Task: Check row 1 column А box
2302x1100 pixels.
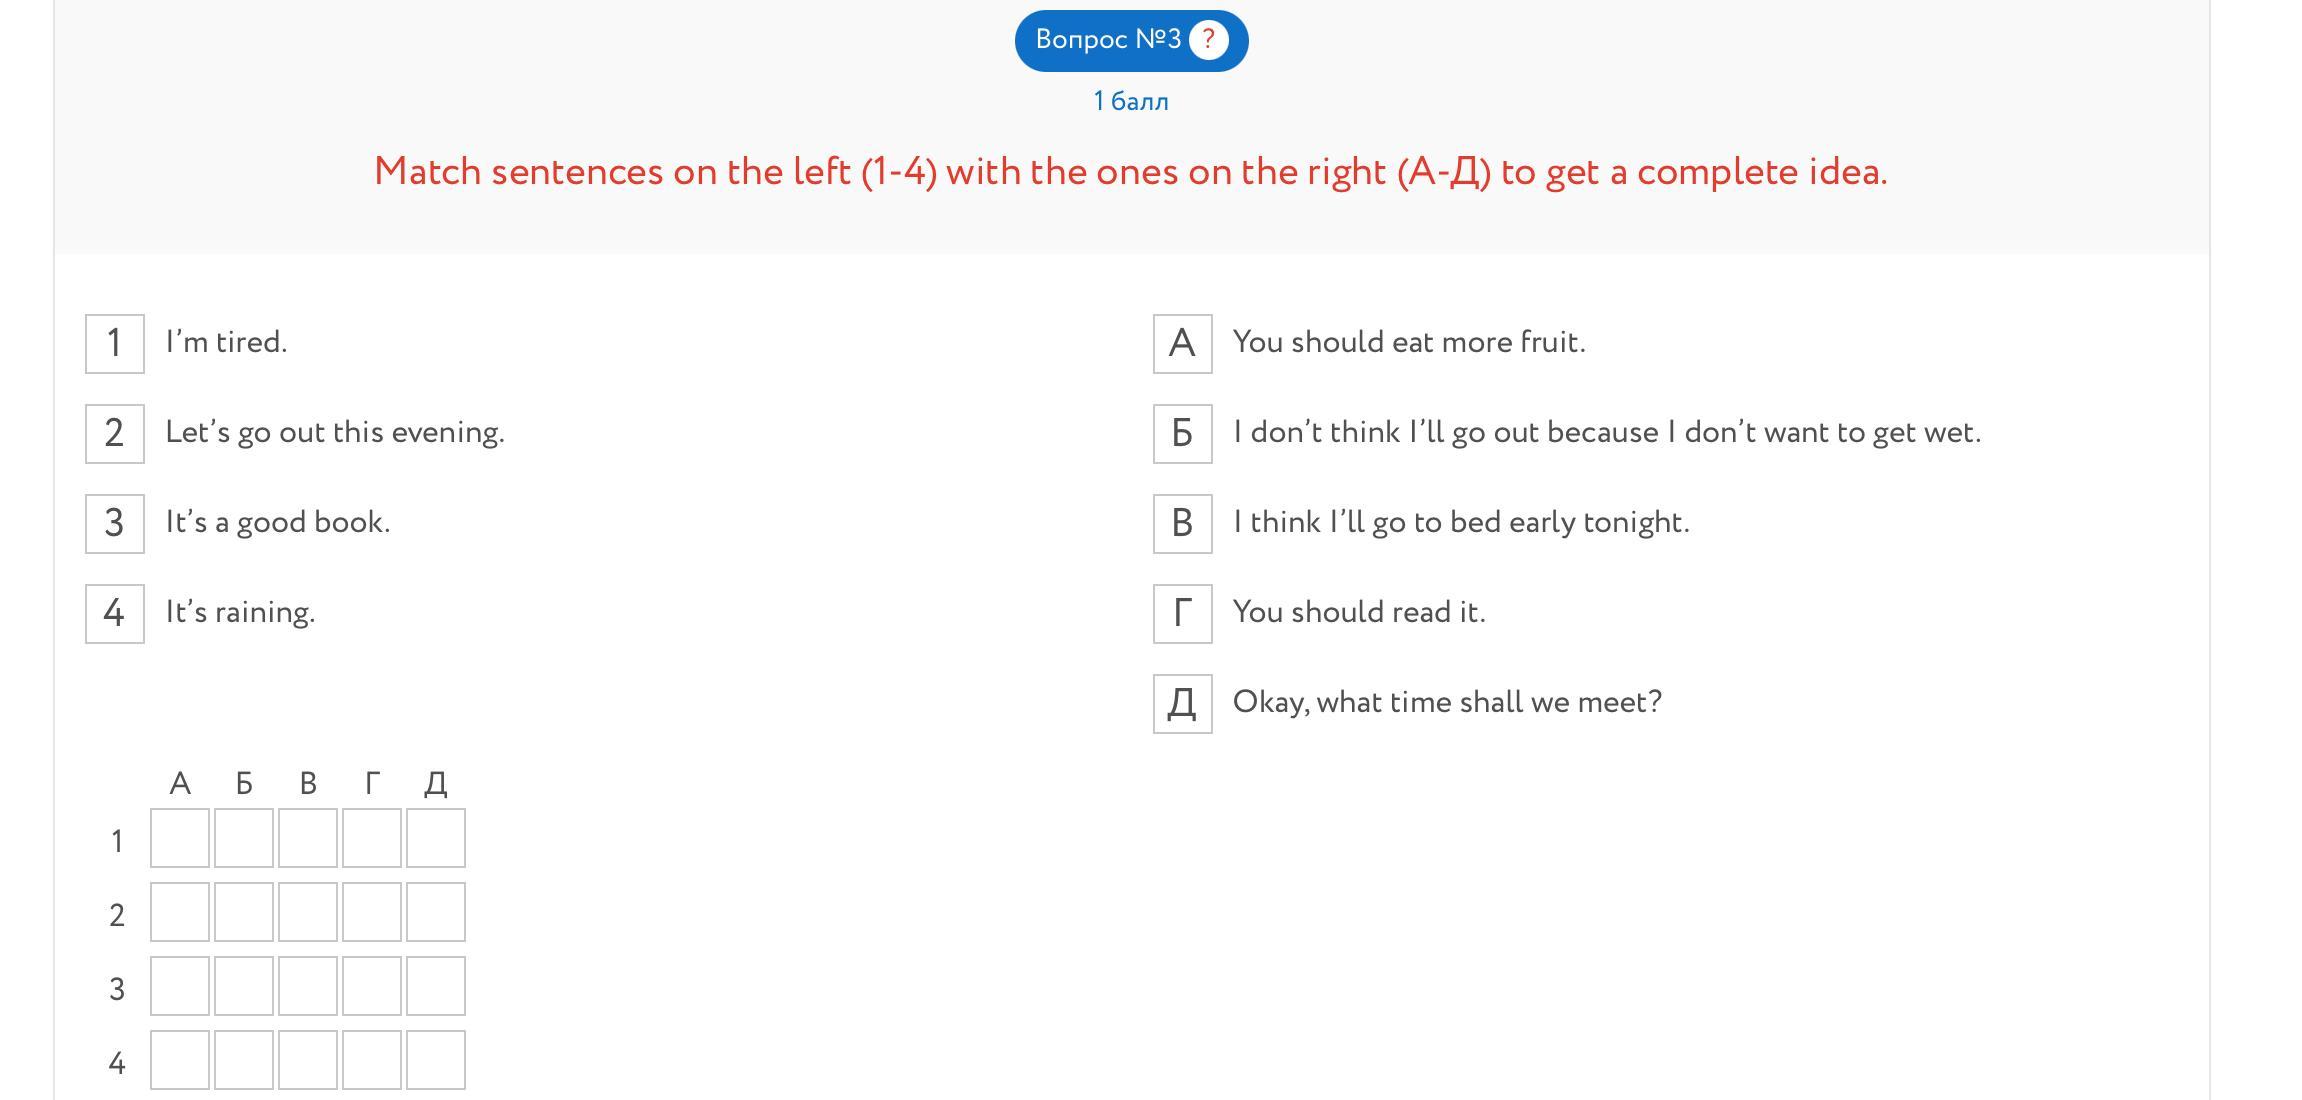Action: [180, 838]
